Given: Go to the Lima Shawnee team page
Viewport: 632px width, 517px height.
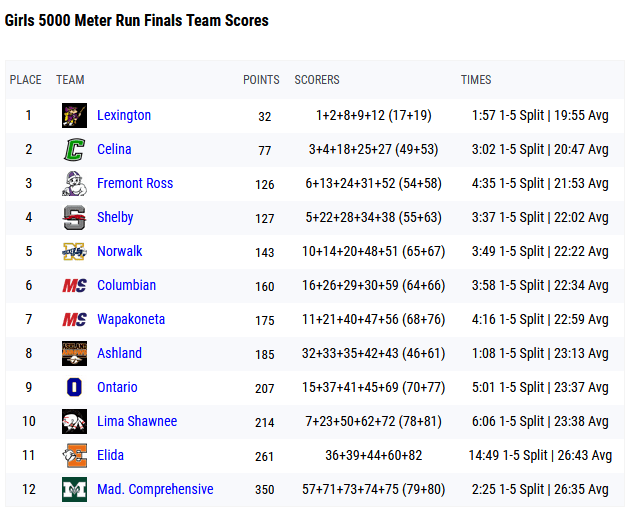Looking at the screenshot, I should (137, 421).
